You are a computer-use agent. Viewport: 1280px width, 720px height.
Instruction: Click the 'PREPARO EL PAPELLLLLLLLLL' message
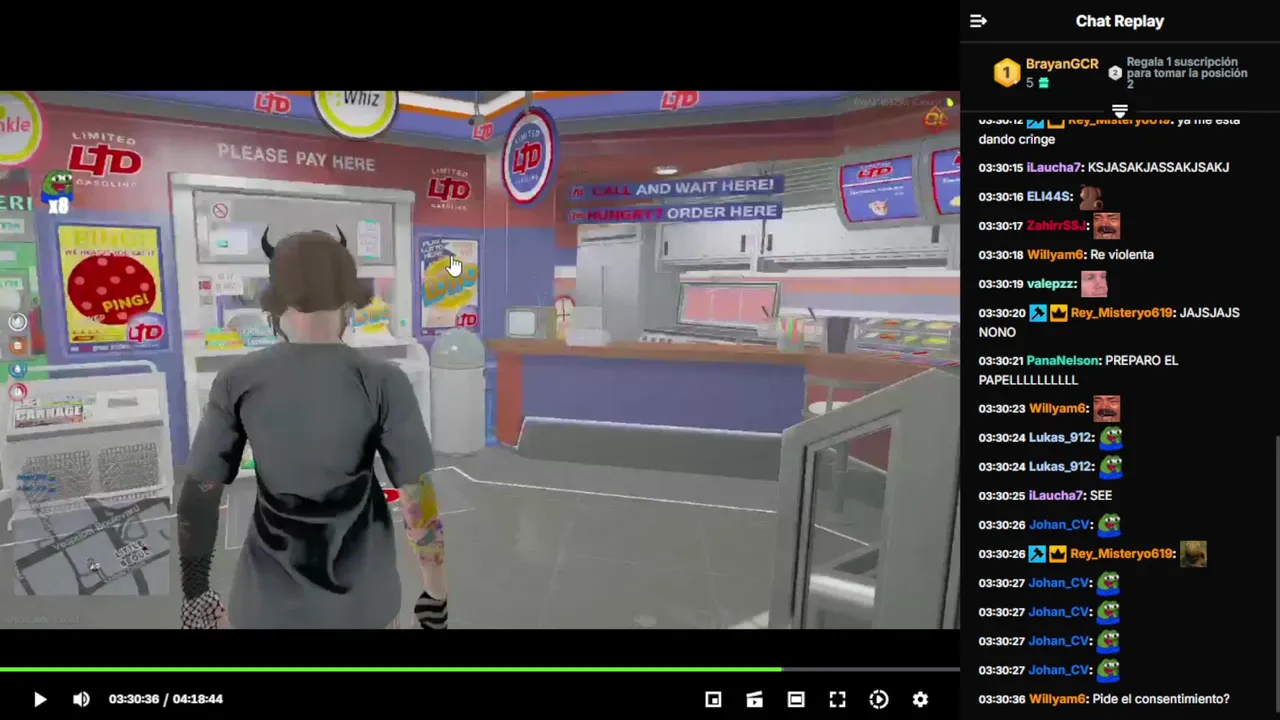1078,370
